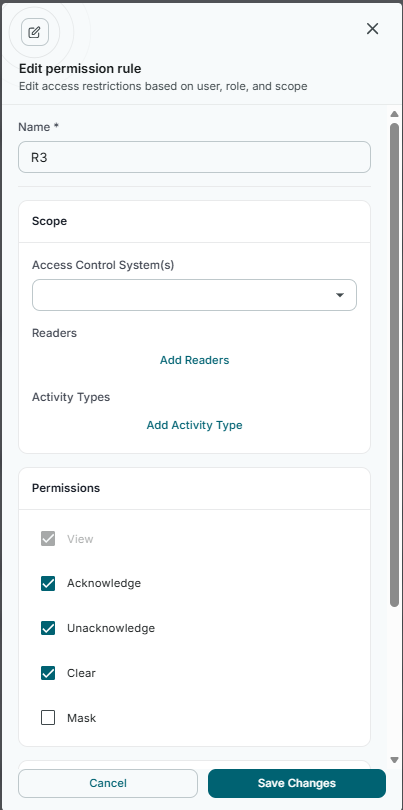This screenshot has width=403, height=810.
Task: Enable the Mask permission checkbox
Action: pyautogui.click(x=48, y=718)
